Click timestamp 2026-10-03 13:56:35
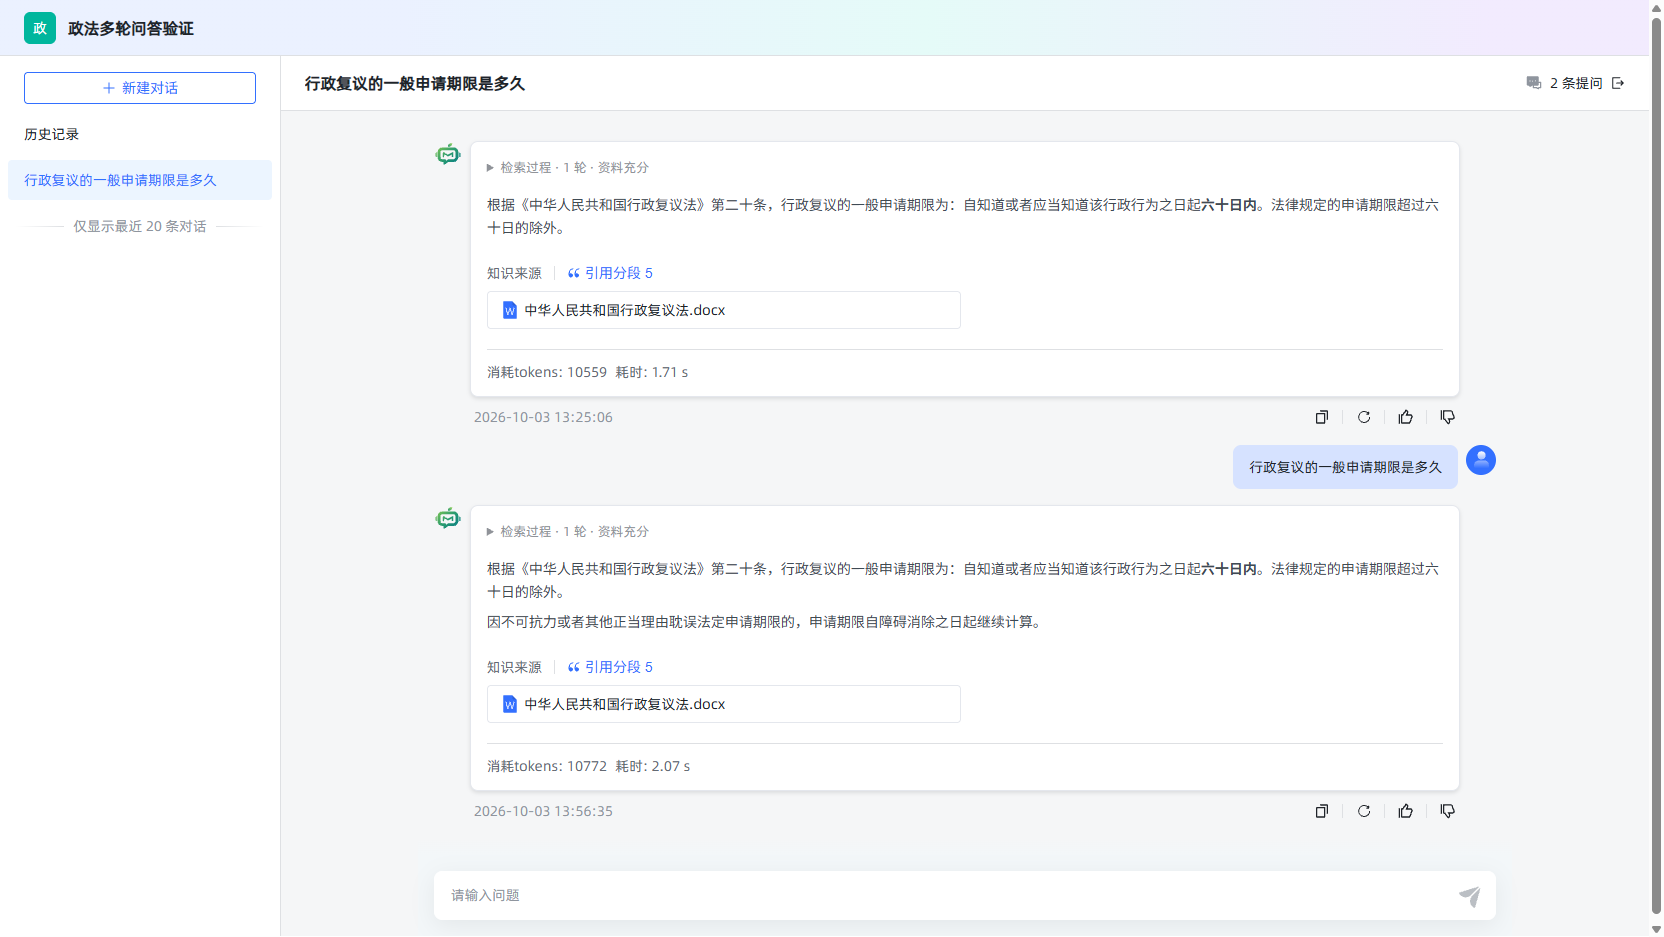 543,811
